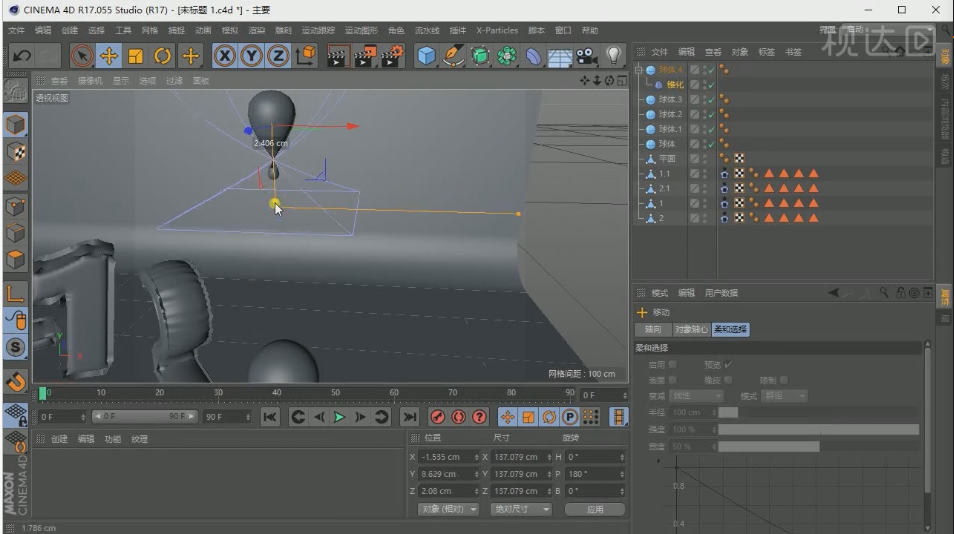The height and width of the screenshot is (534, 954).
Task: Toggle the green check on 球体
Action: [711, 144]
